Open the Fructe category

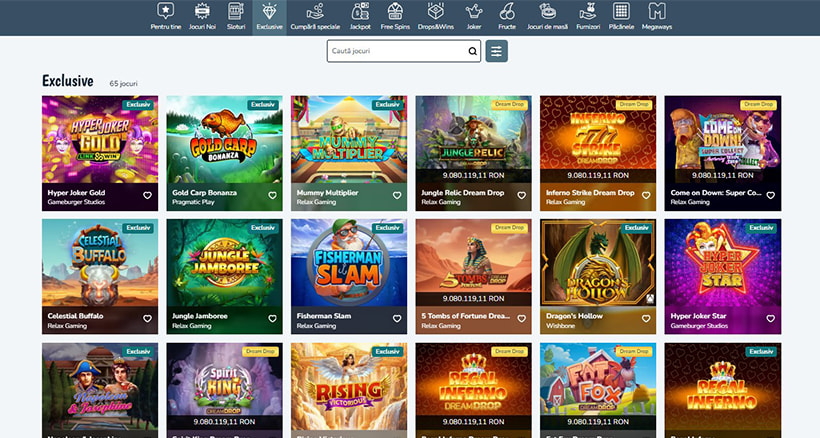(507, 17)
